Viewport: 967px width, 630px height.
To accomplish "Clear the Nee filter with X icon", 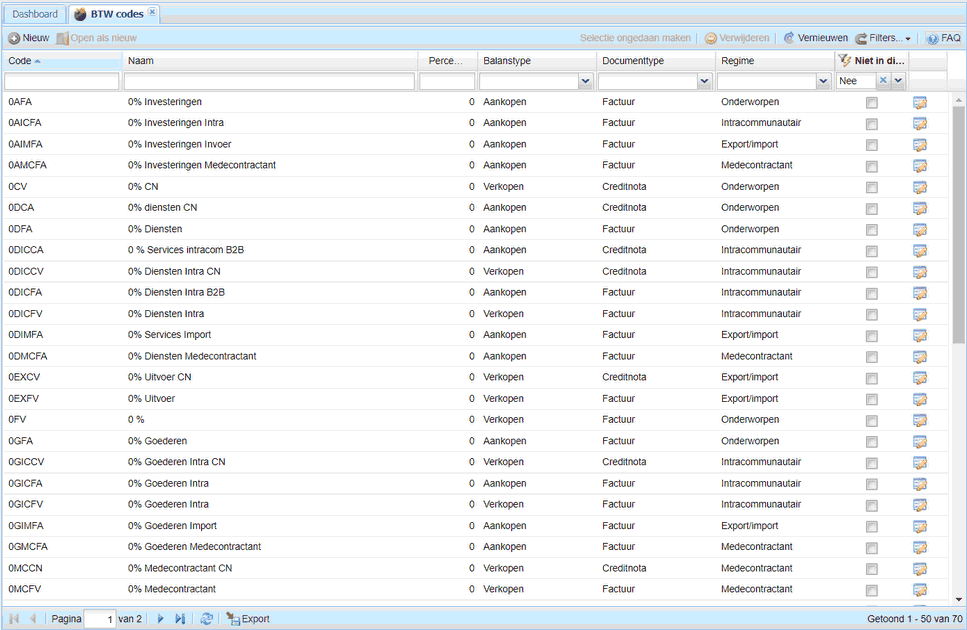I will tap(883, 80).
